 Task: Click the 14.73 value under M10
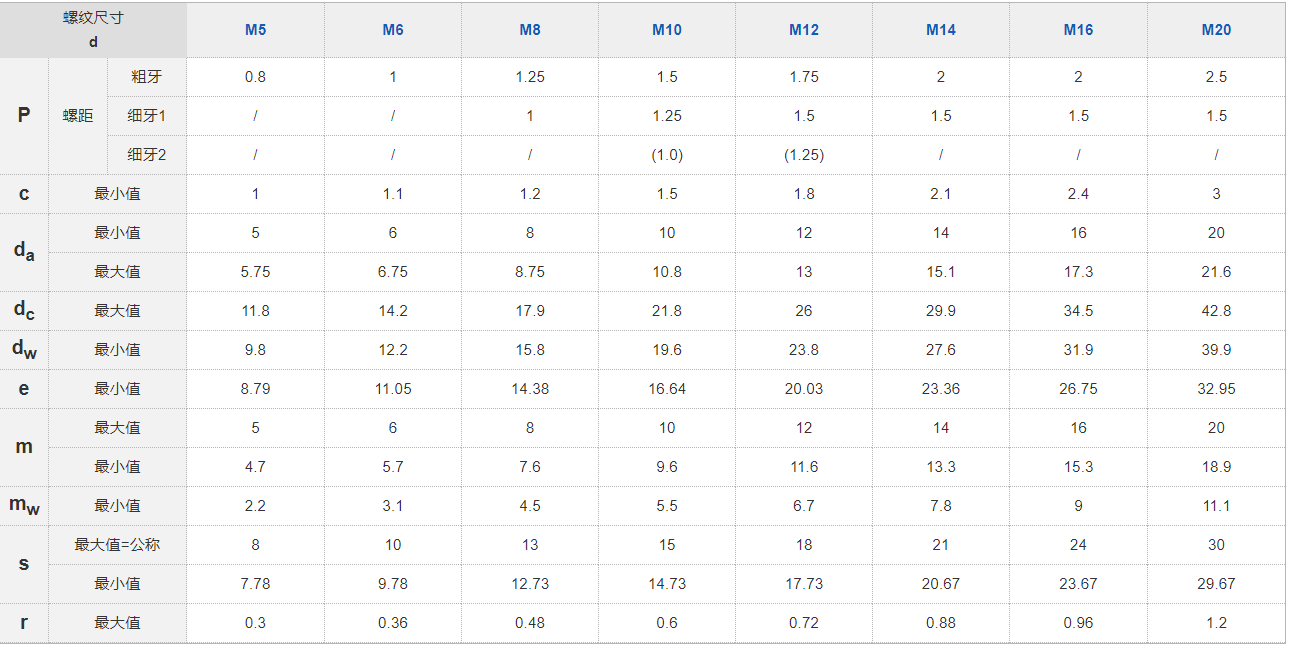click(667, 584)
